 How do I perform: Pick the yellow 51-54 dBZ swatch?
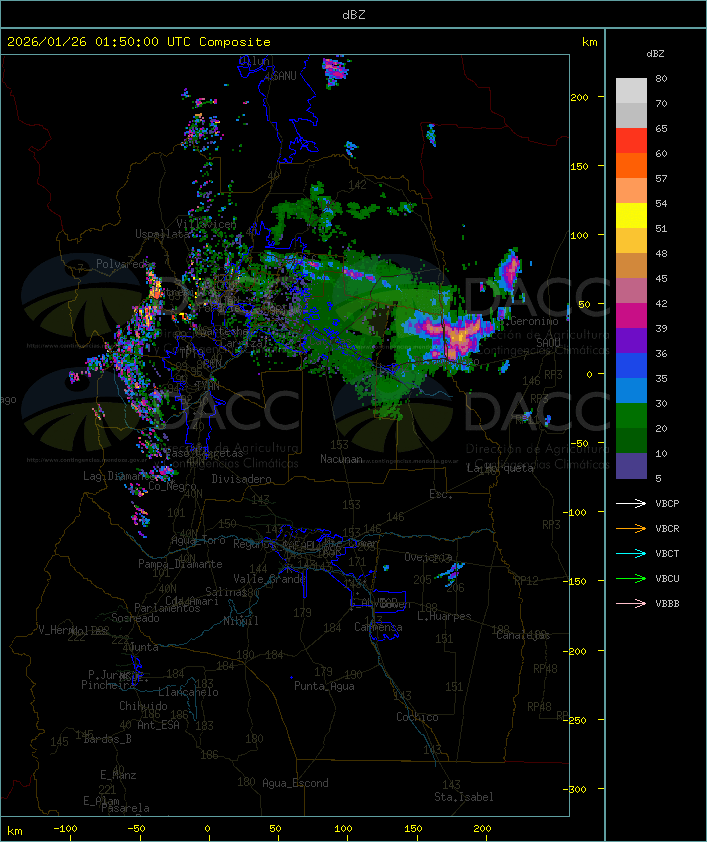631,216
